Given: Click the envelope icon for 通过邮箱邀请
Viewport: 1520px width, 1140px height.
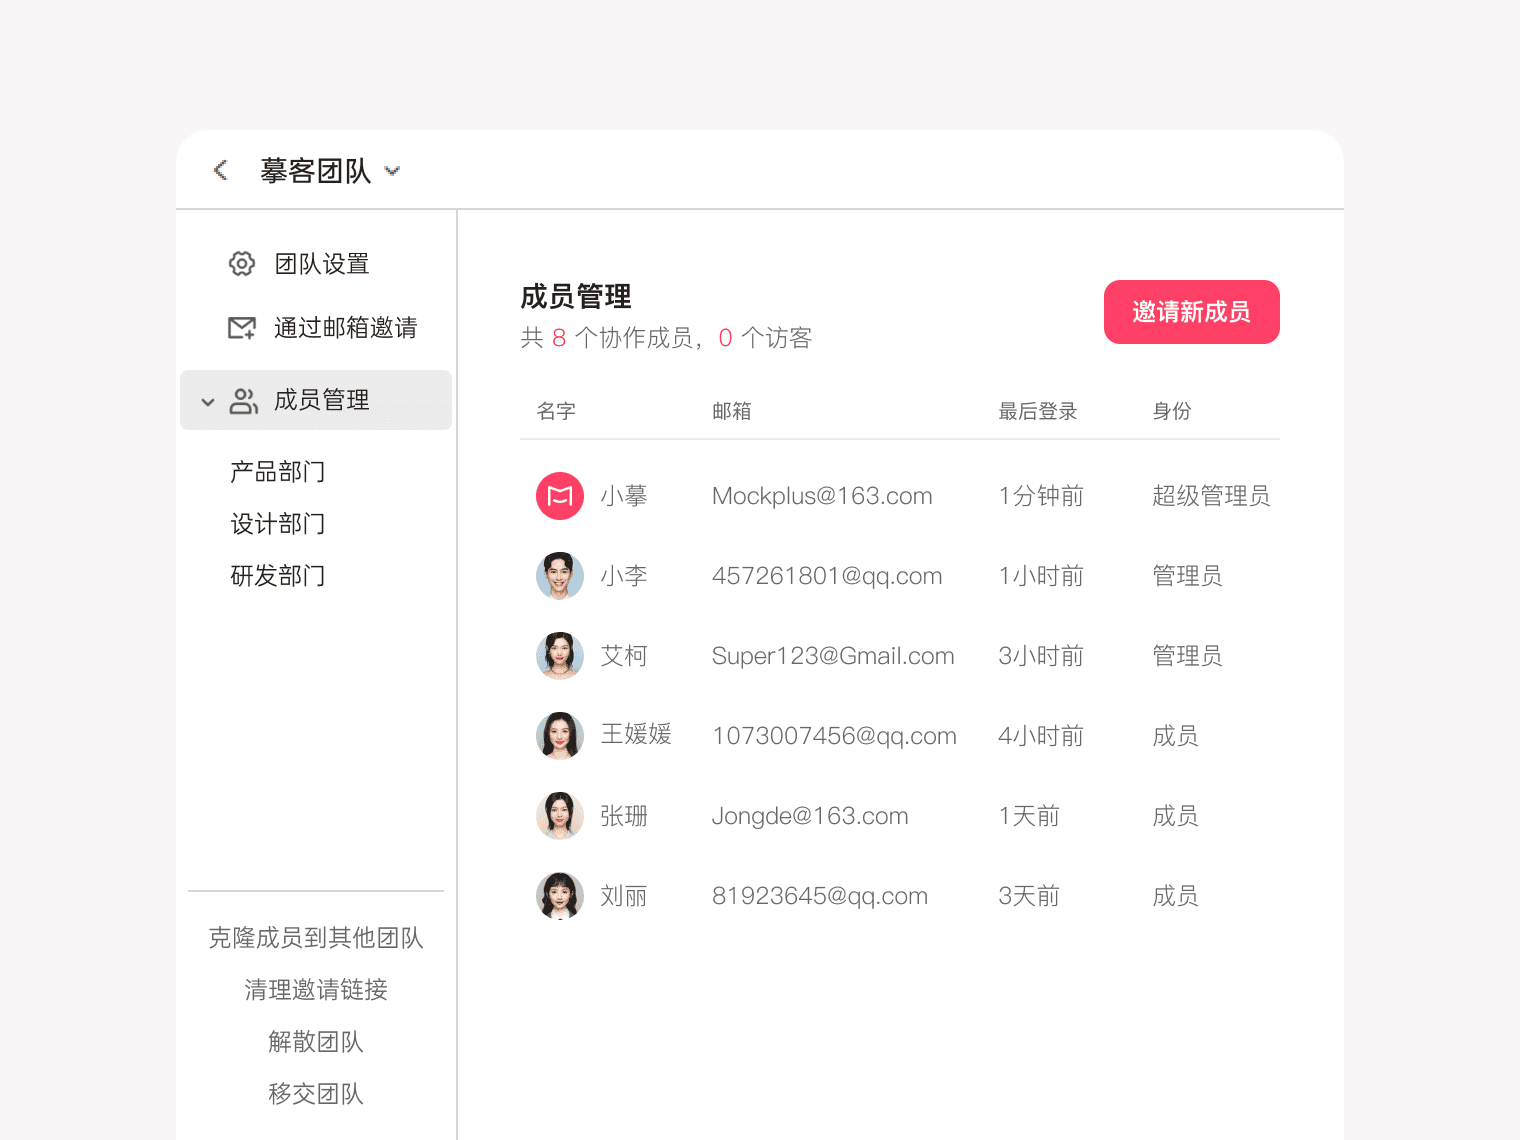Looking at the screenshot, I should (242, 328).
